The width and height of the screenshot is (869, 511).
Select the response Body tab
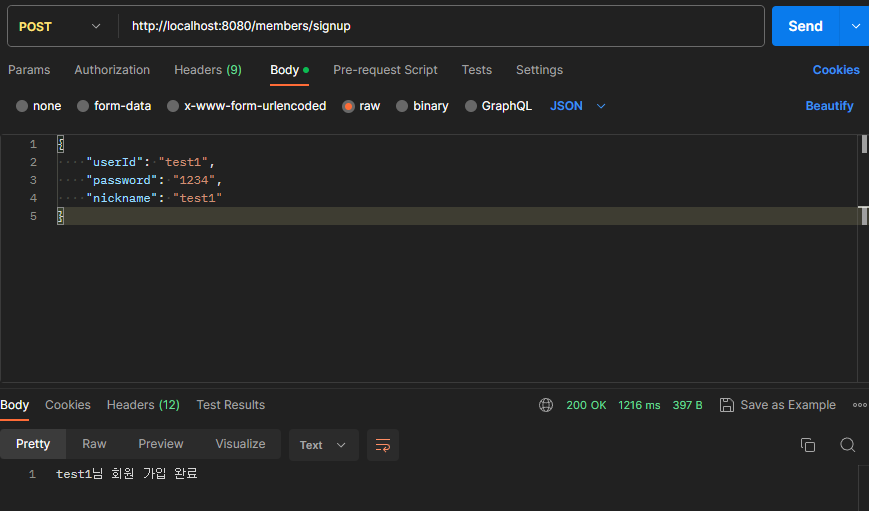tap(14, 405)
